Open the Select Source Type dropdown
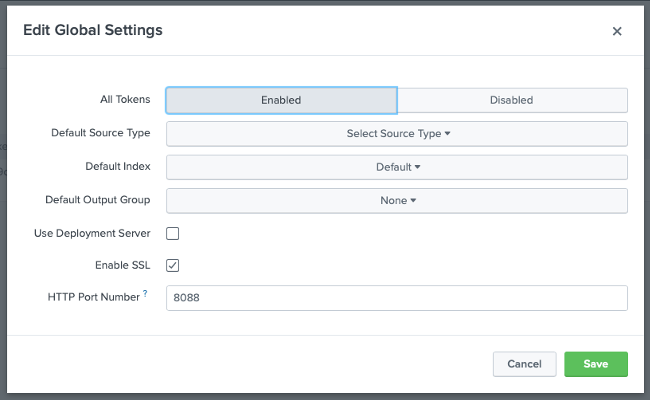The height and width of the screenshot is (400, 650). pyautogui.click(x=397, y=133)
